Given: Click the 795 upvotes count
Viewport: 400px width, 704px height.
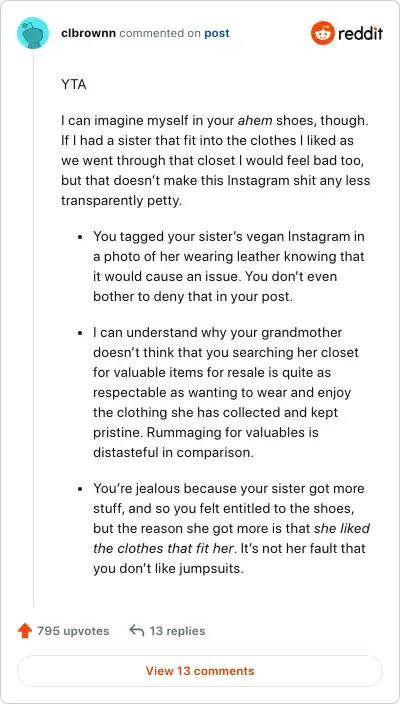Looking at the screenshot, I should [x=73, y=631].
